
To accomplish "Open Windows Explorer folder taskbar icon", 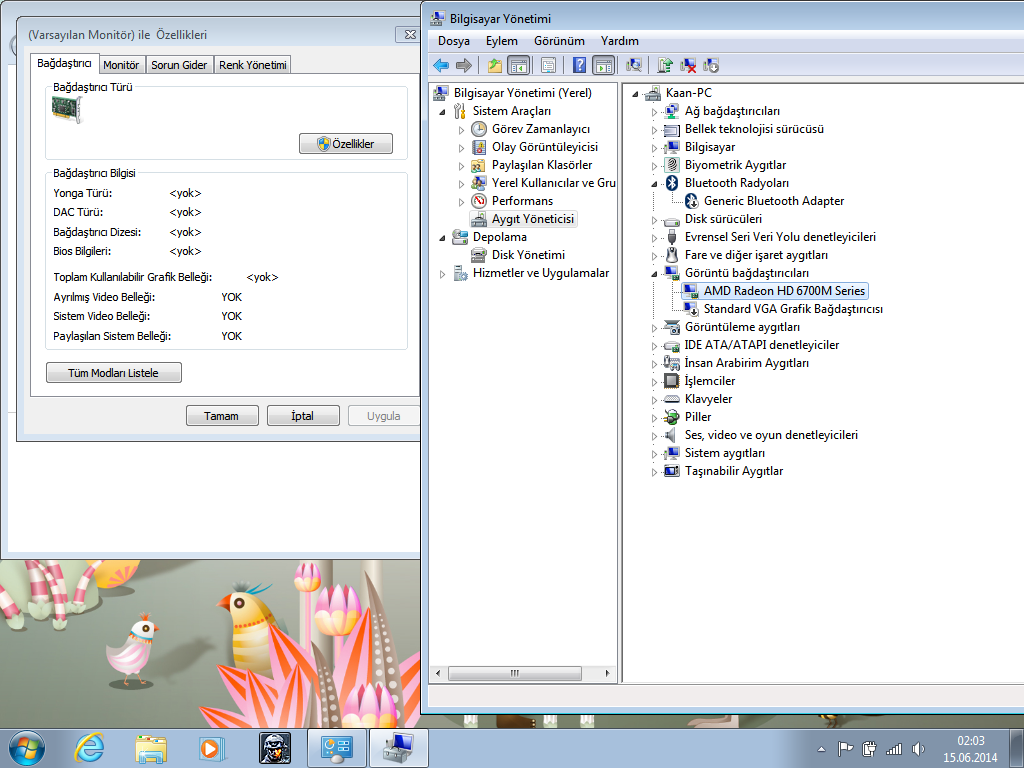I will (151, 748).
